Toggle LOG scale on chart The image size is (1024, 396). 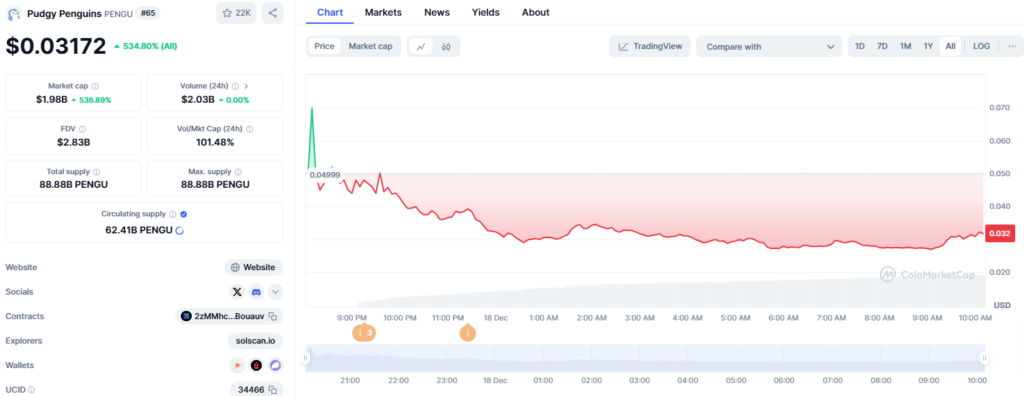coord(981,46)
